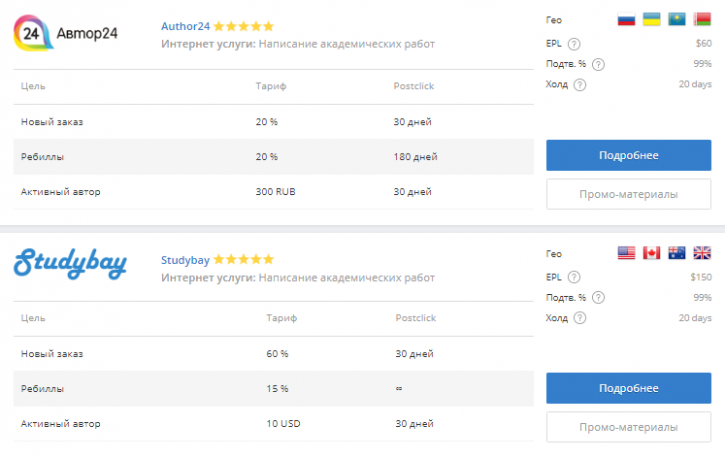
Task: Open Промо-материалы for Studybay
Action: click(x=628, y=427)
